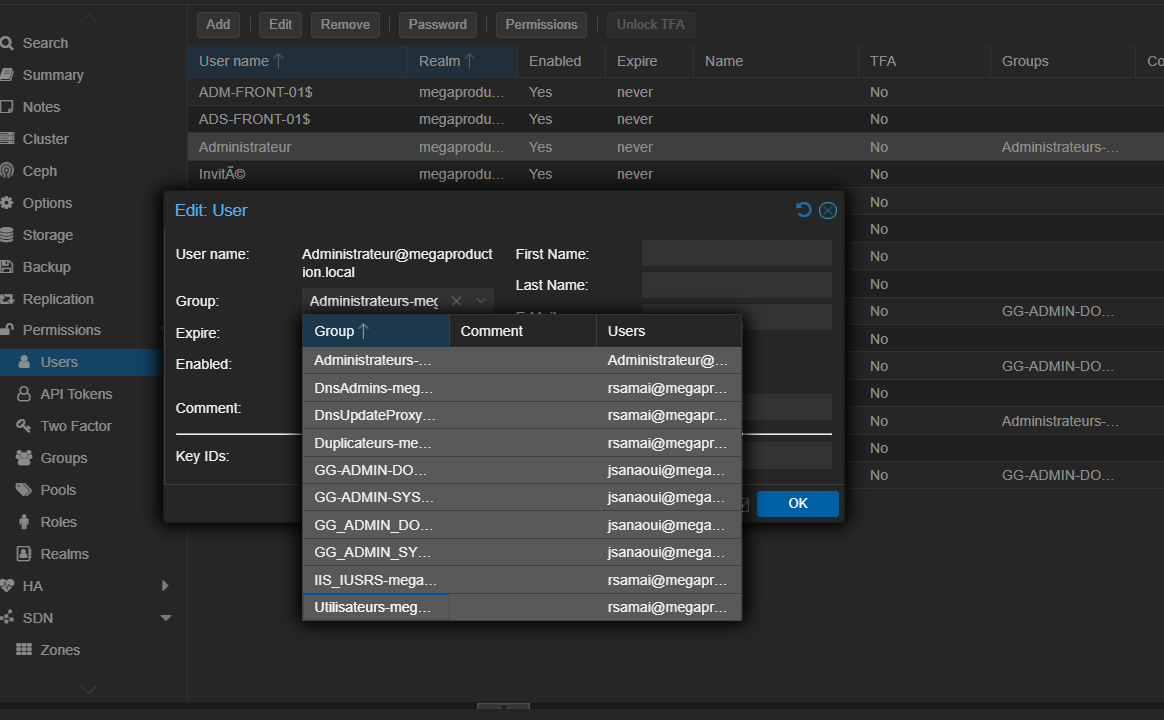Click the Permissions toolbar button

[541, 24]
